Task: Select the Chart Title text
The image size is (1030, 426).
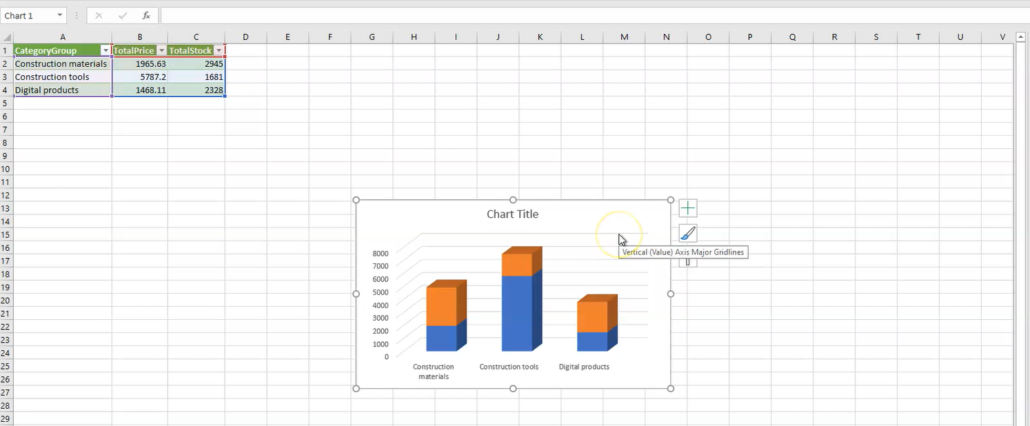Action: (512, 214)
